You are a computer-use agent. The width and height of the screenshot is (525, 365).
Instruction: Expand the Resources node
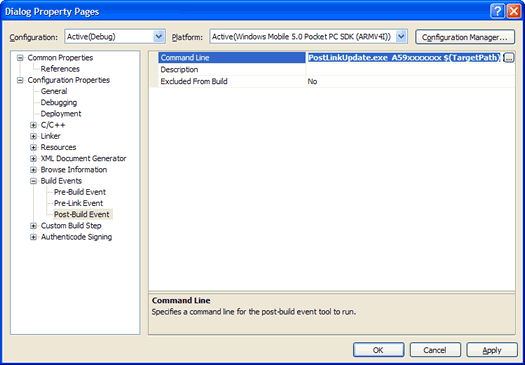point(33,148)
